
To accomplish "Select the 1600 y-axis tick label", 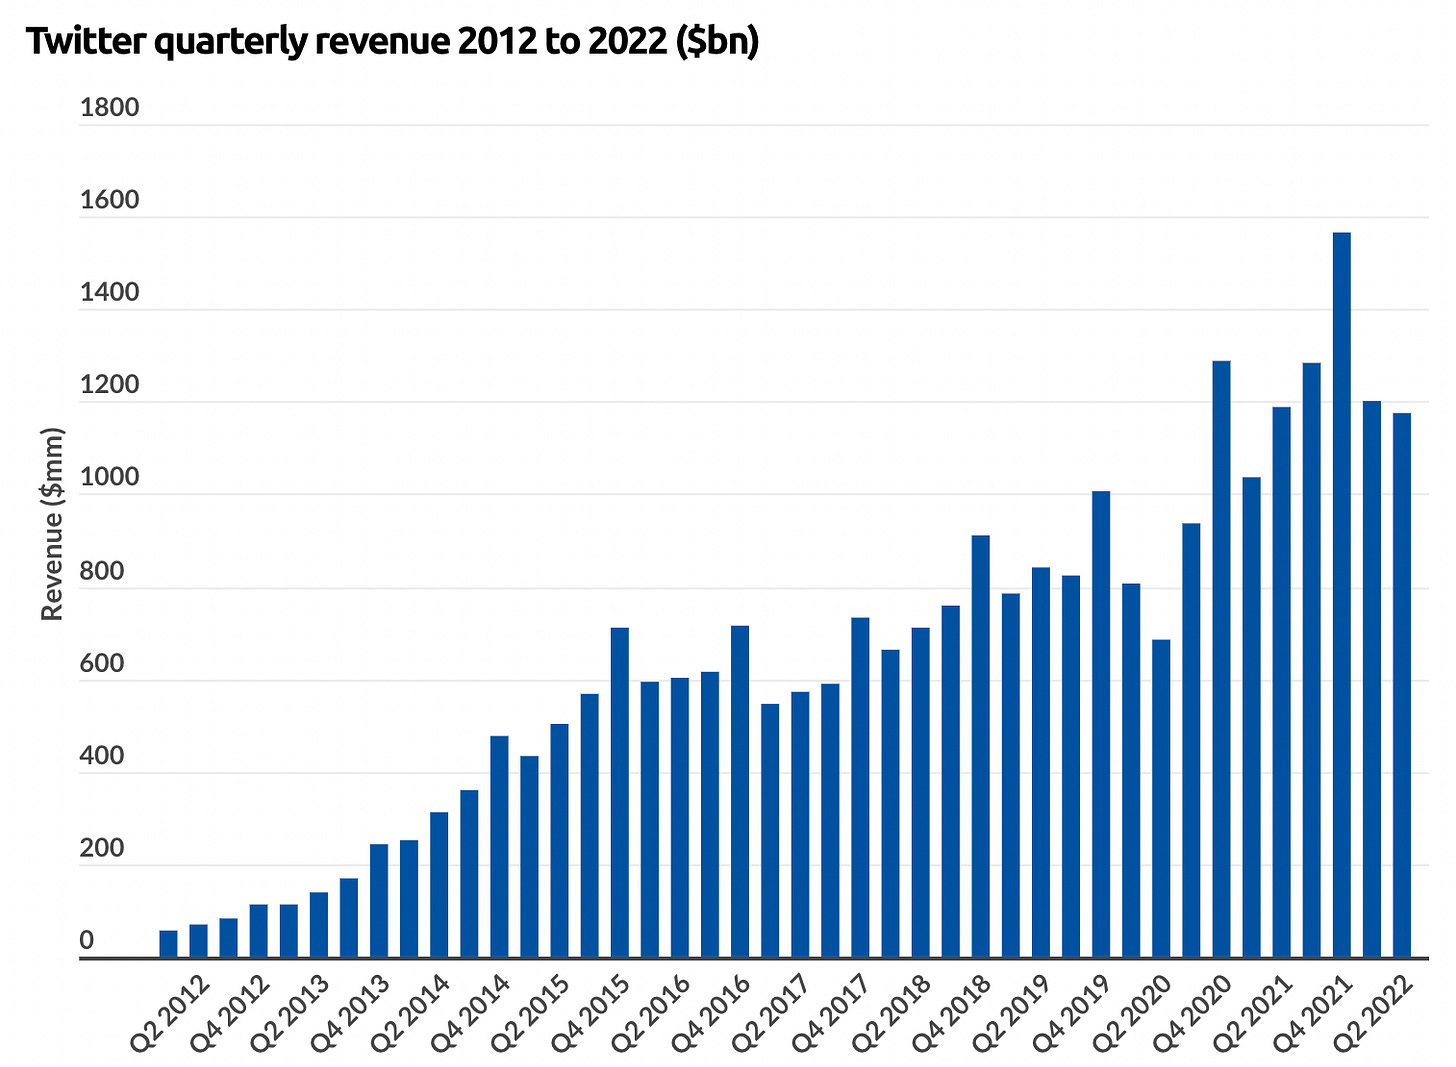I will 109,200.
